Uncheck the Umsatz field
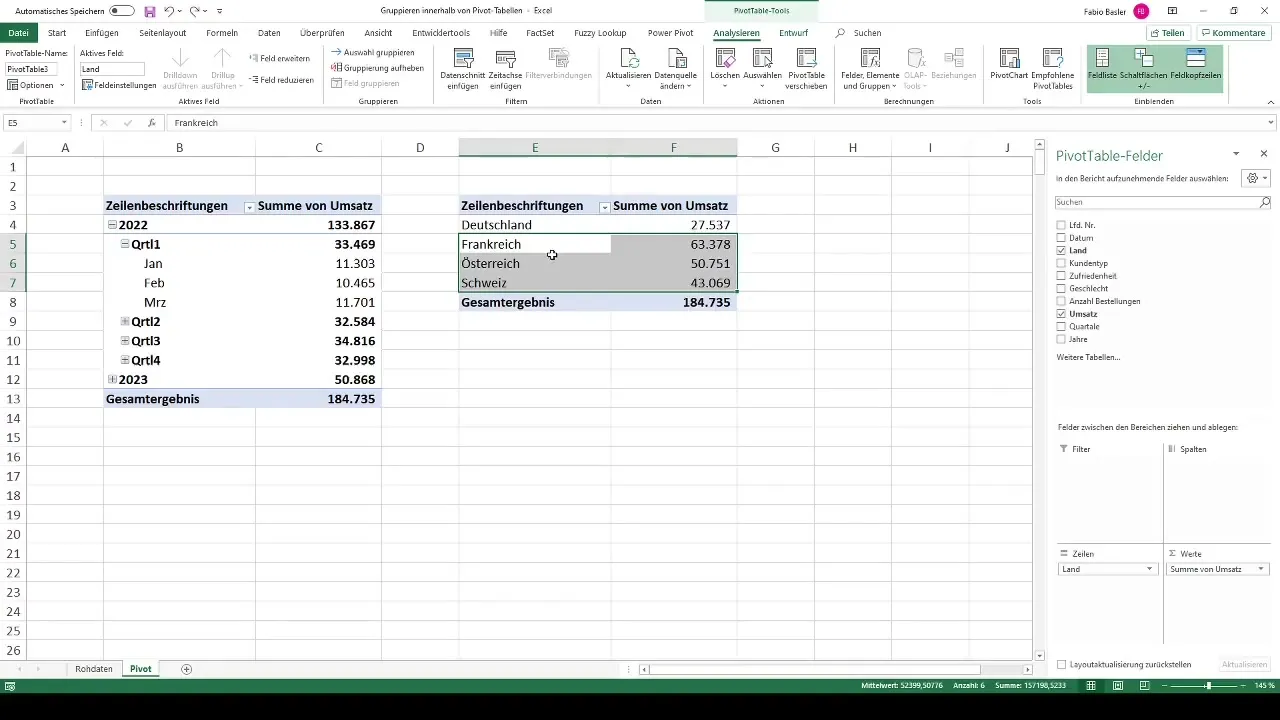This screenshot has height=720, width=1280. 1061,314
